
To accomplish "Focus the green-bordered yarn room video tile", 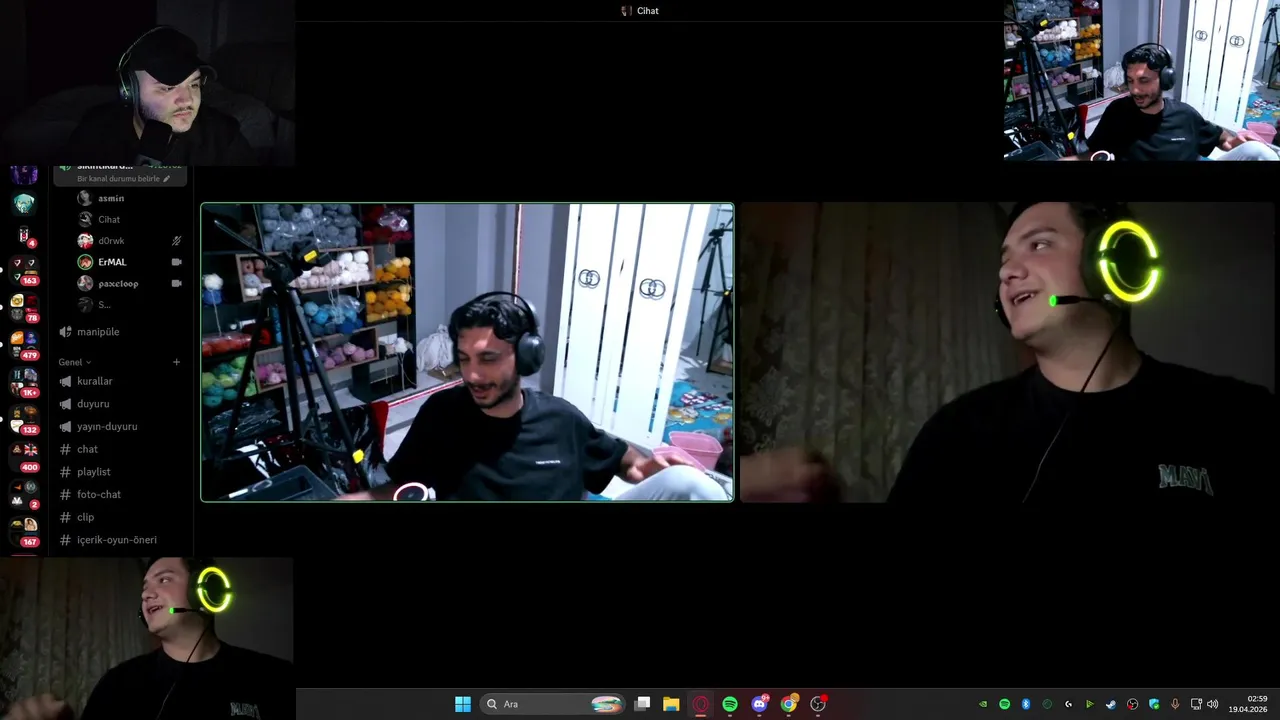I will (x=467, y=352).
